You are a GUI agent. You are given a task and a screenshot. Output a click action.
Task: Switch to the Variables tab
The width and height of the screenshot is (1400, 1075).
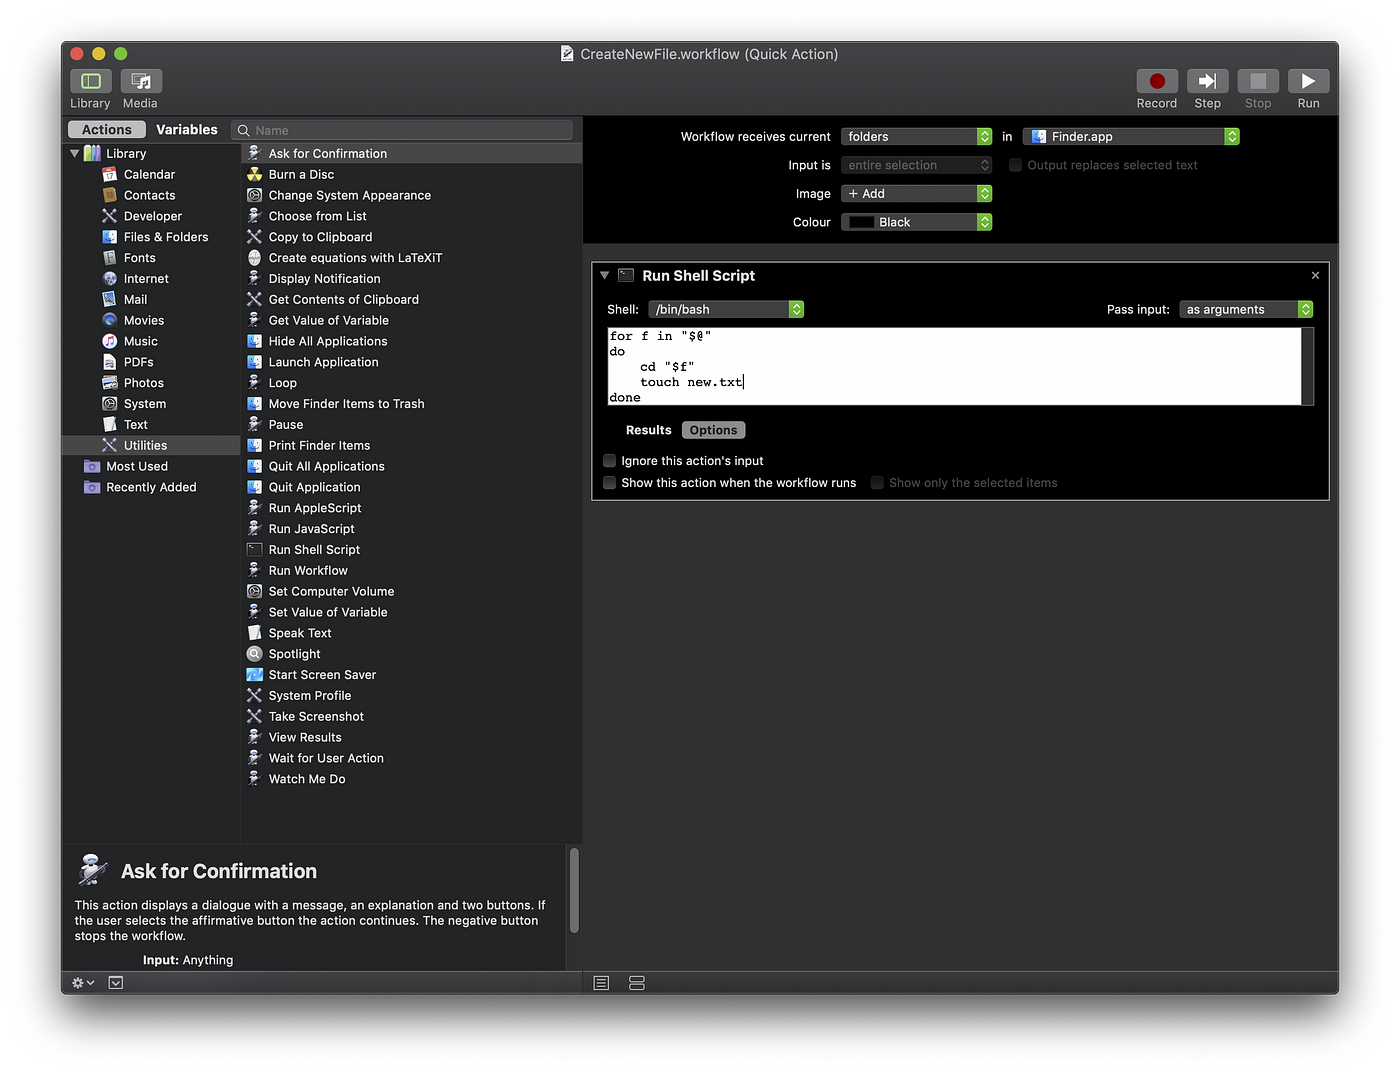(187, 130)
